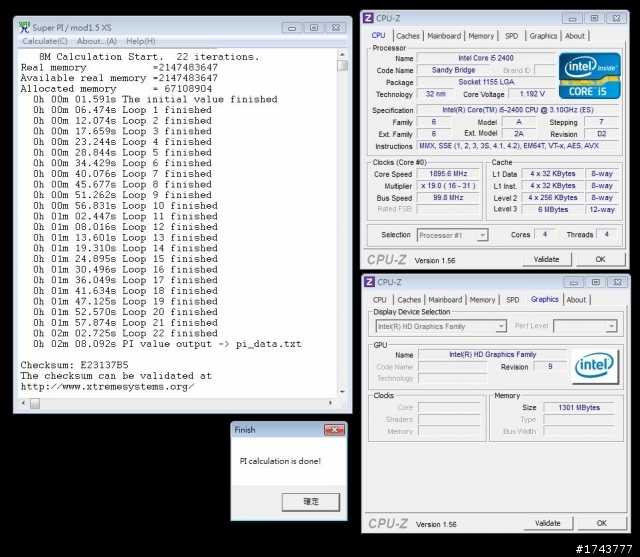Screen dimensions: 640x557
Task: Click Core Speed value 1895.6 MHz
Action: click(448, 174)
